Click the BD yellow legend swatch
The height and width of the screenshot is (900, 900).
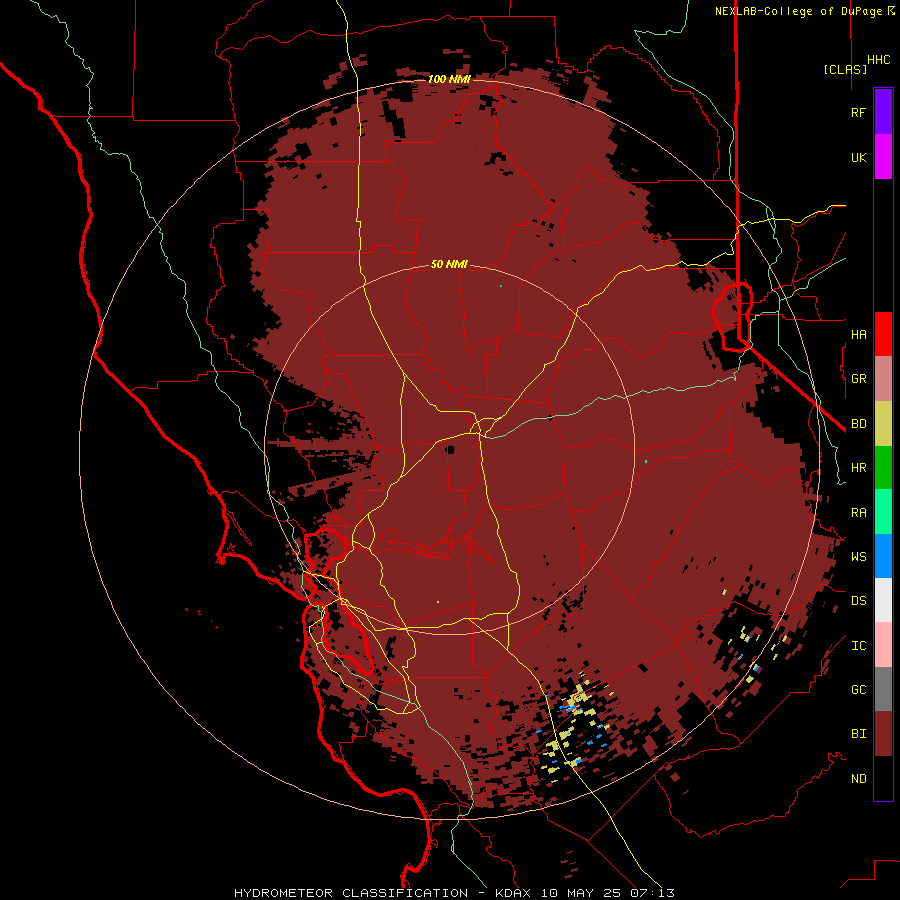pos(883,424)
